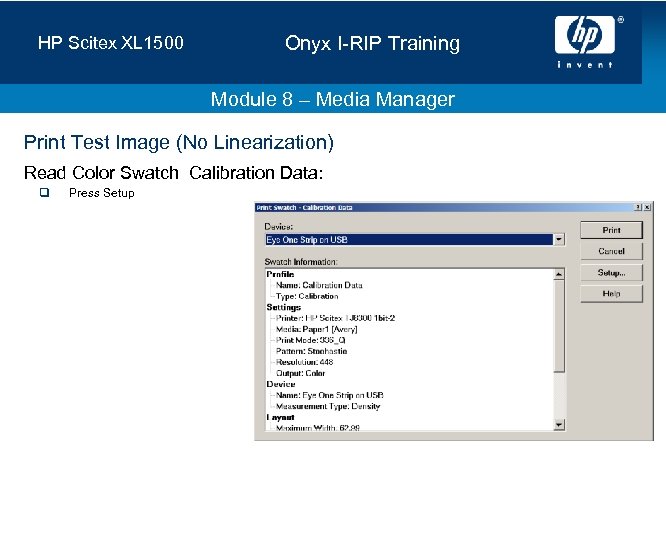Select the Settings tree node
This screenshot has width=666, height=539.
tap(284, 307)
